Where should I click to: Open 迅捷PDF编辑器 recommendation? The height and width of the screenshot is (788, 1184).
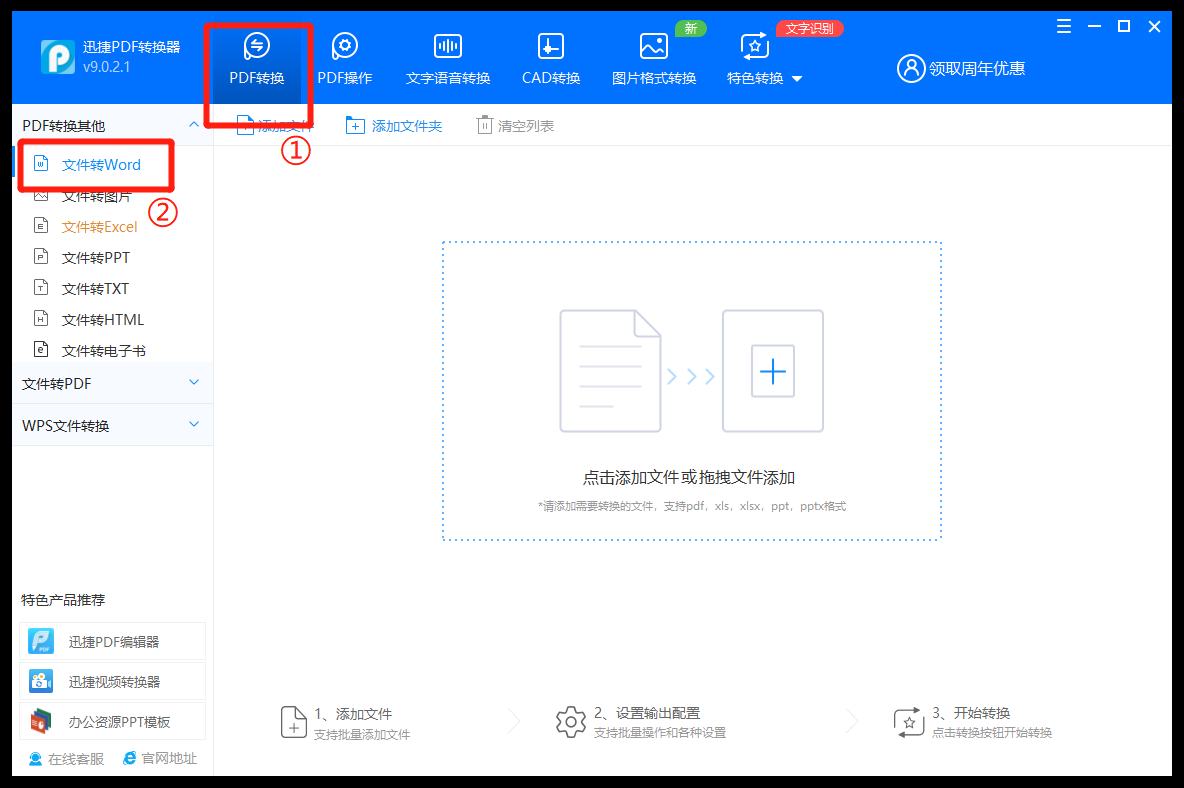click(x=113, y=642)
